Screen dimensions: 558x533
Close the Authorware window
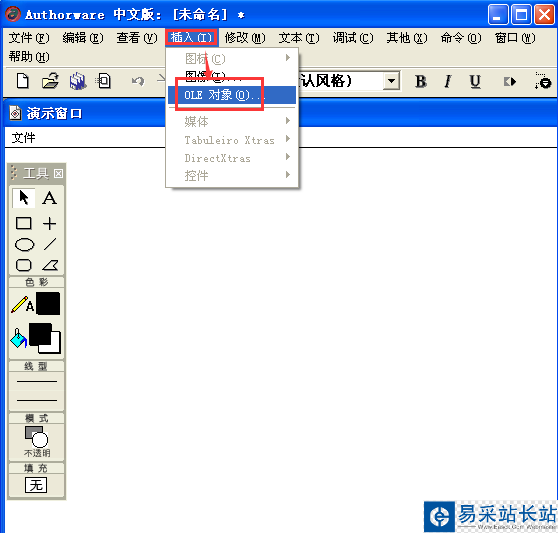point(544,15)
